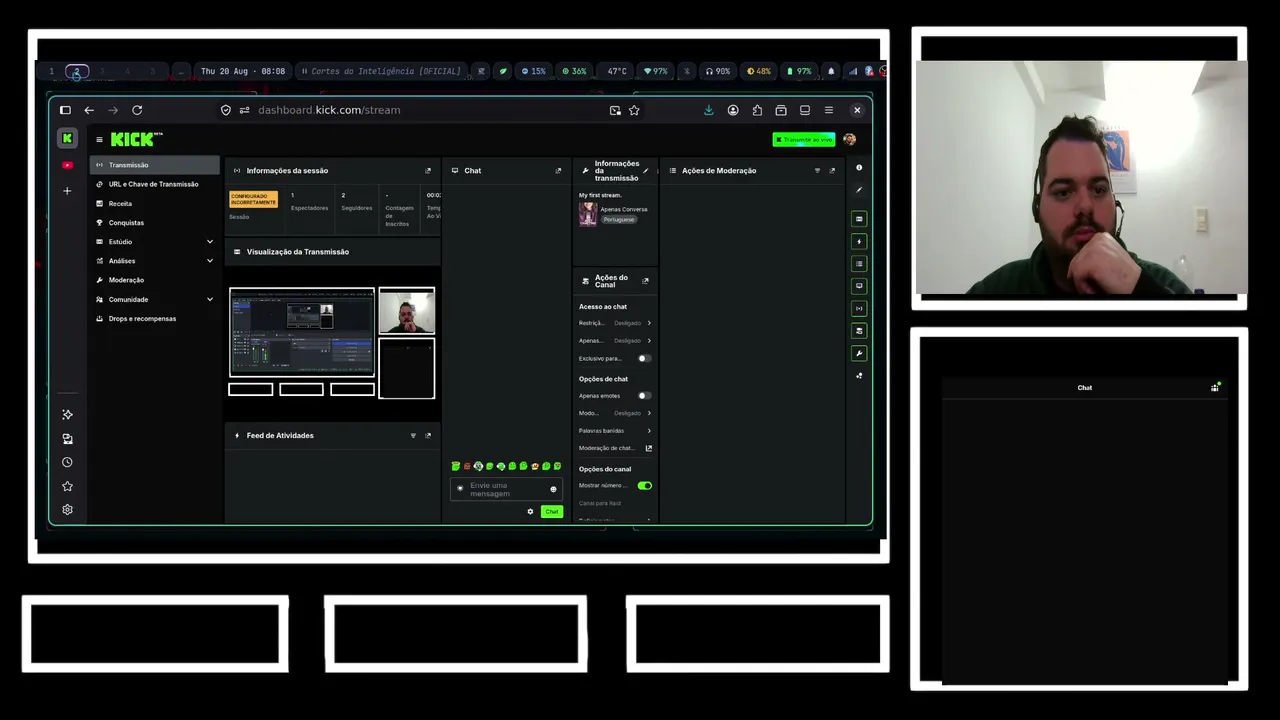Open chat settings gear icon

point(531,512)
